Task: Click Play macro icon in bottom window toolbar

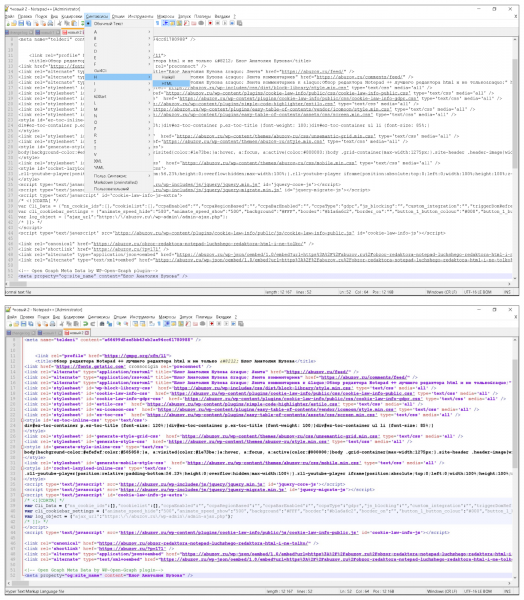Action: (x=226, y=324)
